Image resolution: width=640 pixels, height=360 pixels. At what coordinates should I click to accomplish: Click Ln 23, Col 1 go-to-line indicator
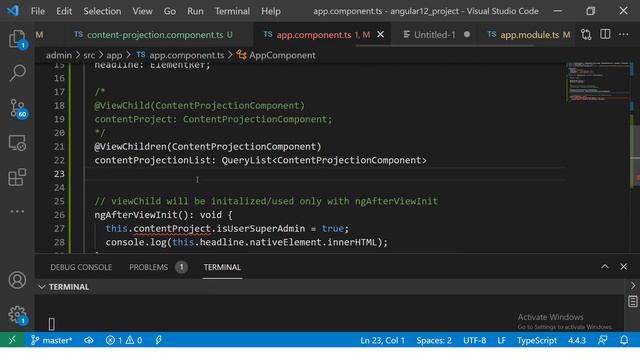pyautogui.click(x=382, y=340)
